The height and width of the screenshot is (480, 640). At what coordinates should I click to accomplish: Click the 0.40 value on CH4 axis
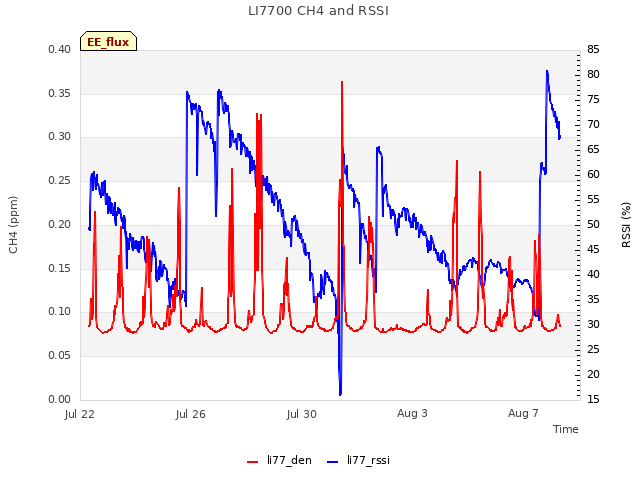[60, 50]
